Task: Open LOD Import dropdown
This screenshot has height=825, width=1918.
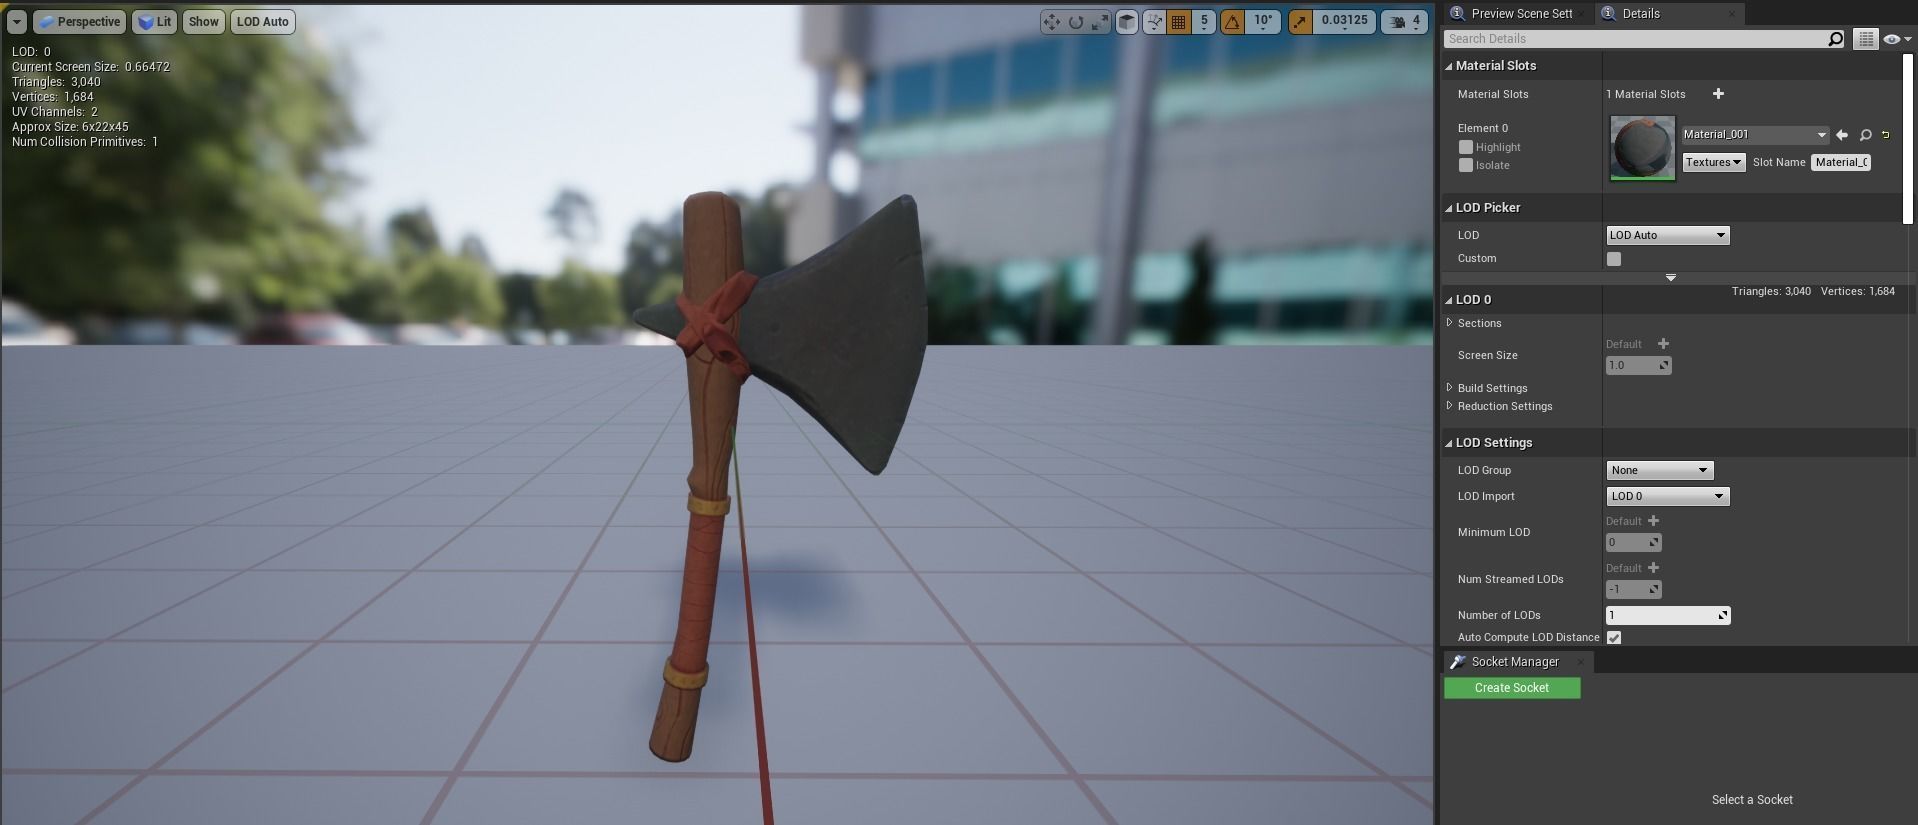Action: (1667, 496)
